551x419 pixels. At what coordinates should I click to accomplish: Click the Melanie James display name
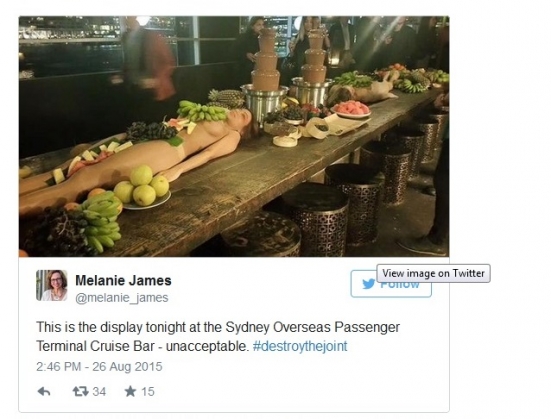(x=123, y=281)
